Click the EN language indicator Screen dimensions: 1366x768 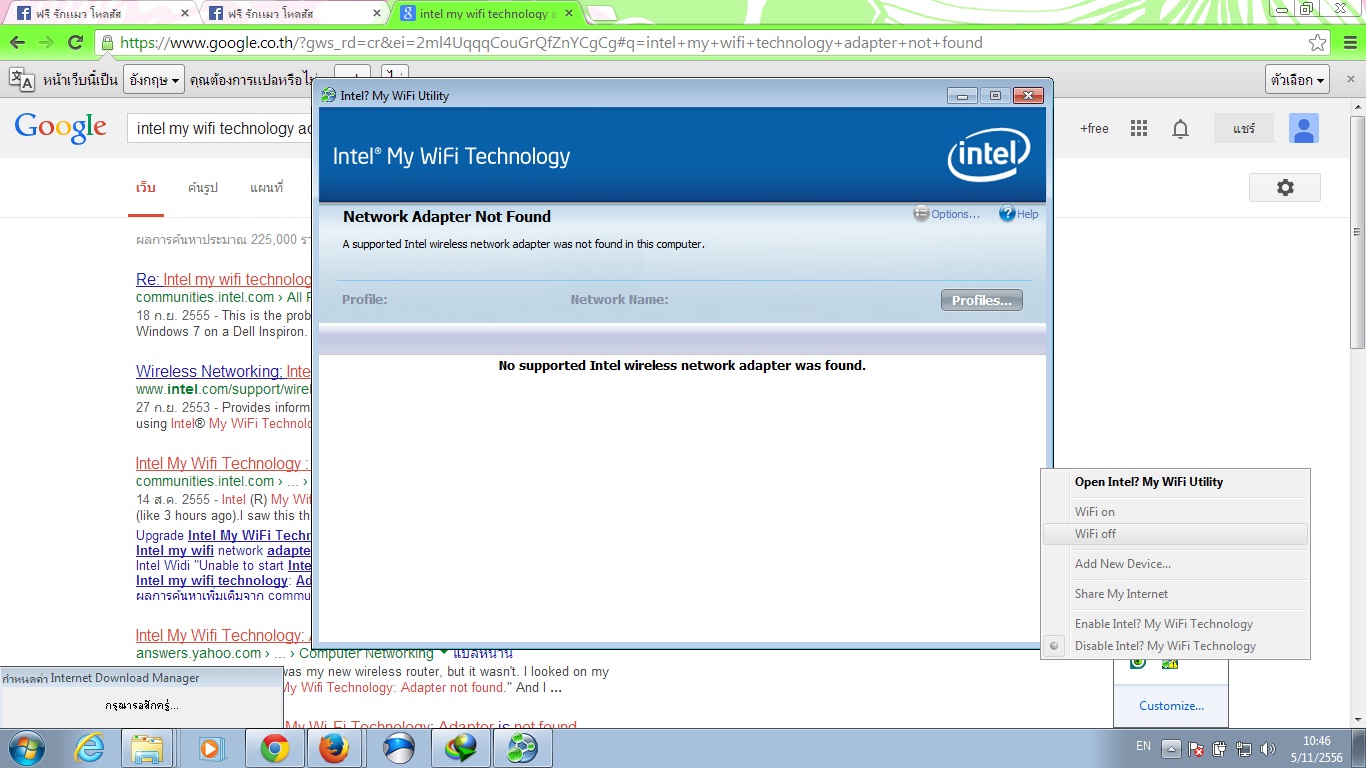point(1143,746)
